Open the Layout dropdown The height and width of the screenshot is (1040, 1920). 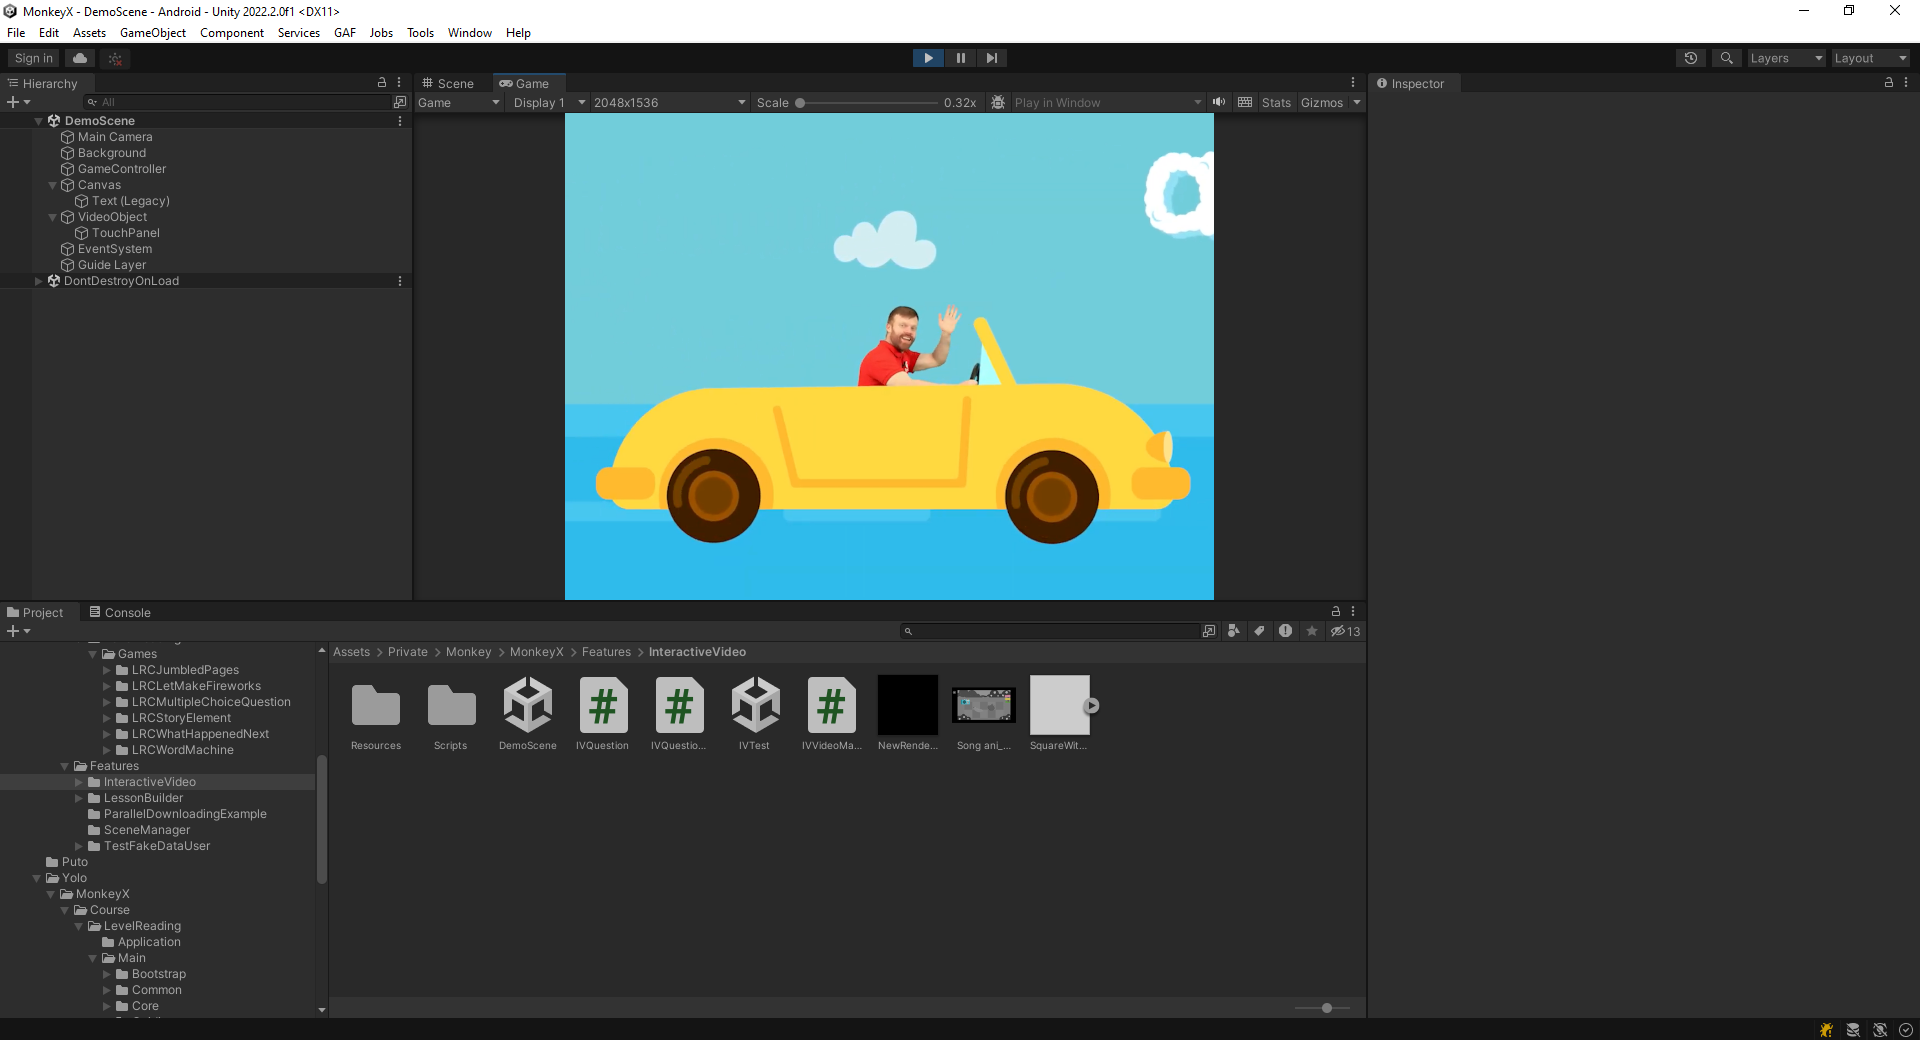pos(1870,58)
